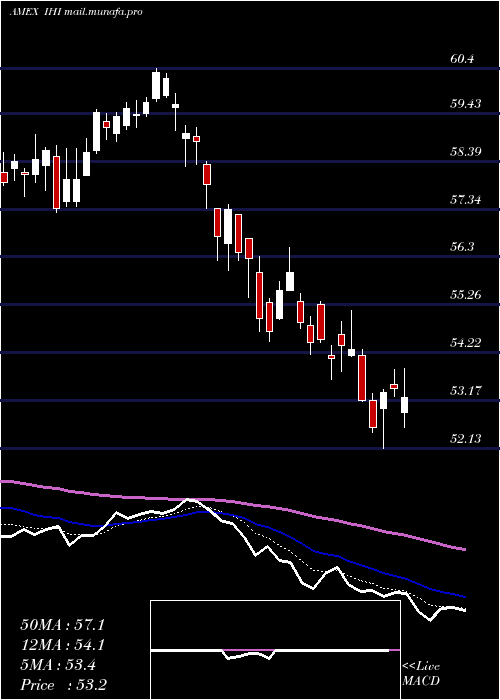Click the 54.22 price level label
Screen dimensions: 500x700
(x=466, y=342)
